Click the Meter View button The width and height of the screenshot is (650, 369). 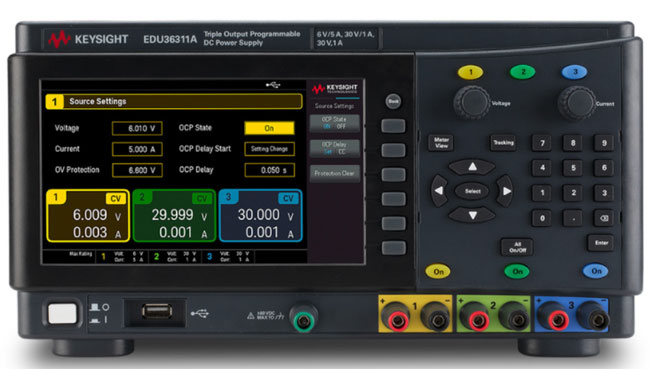pyautogui.click(x=441, y=143)
